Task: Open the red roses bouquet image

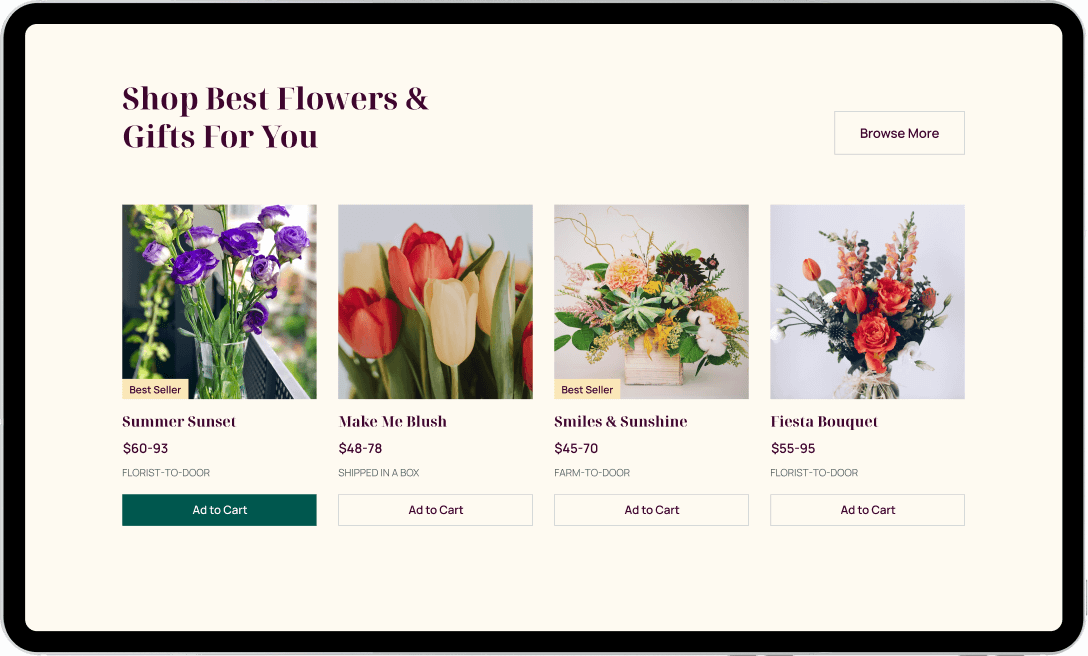Action: pyautogui.click(x=867, y=301)
